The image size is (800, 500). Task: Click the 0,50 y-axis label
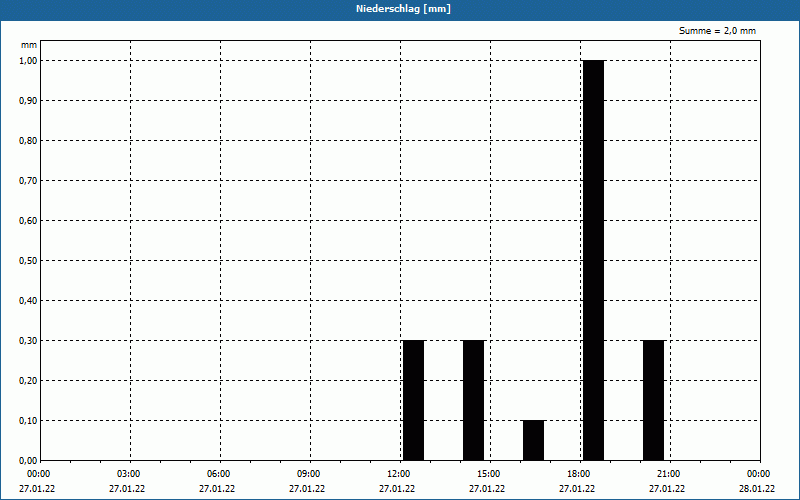tap(28, 261)
